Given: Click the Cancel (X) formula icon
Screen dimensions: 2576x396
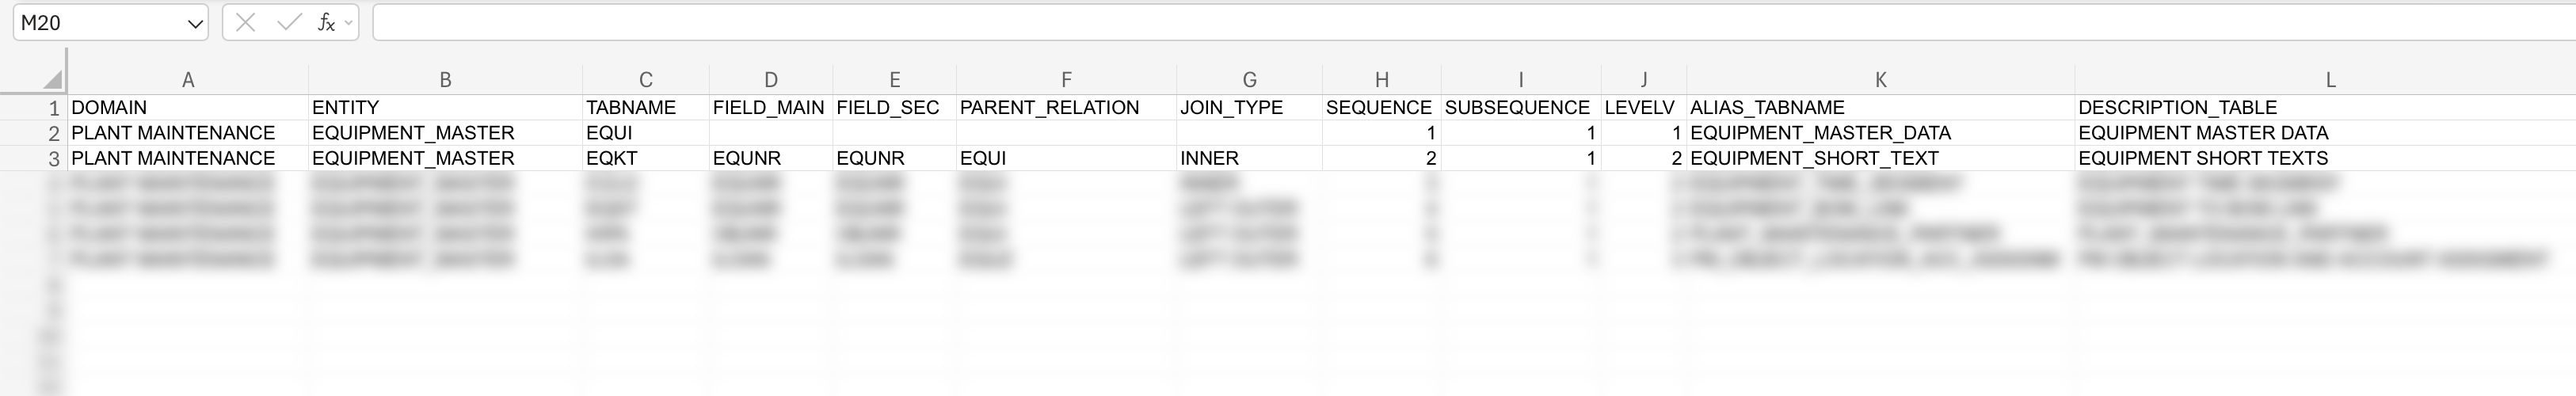Looking at the screenshot, I should tap(245, 23).
